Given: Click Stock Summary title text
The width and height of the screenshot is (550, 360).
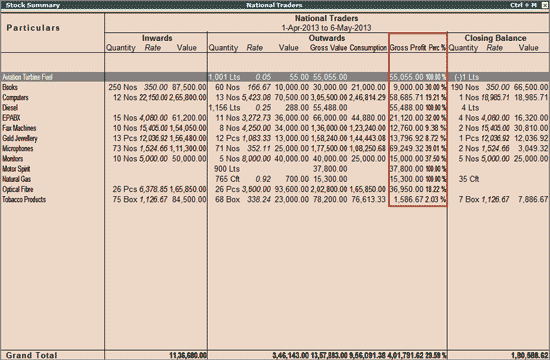Looking at the screenshot, I should 33,5.
